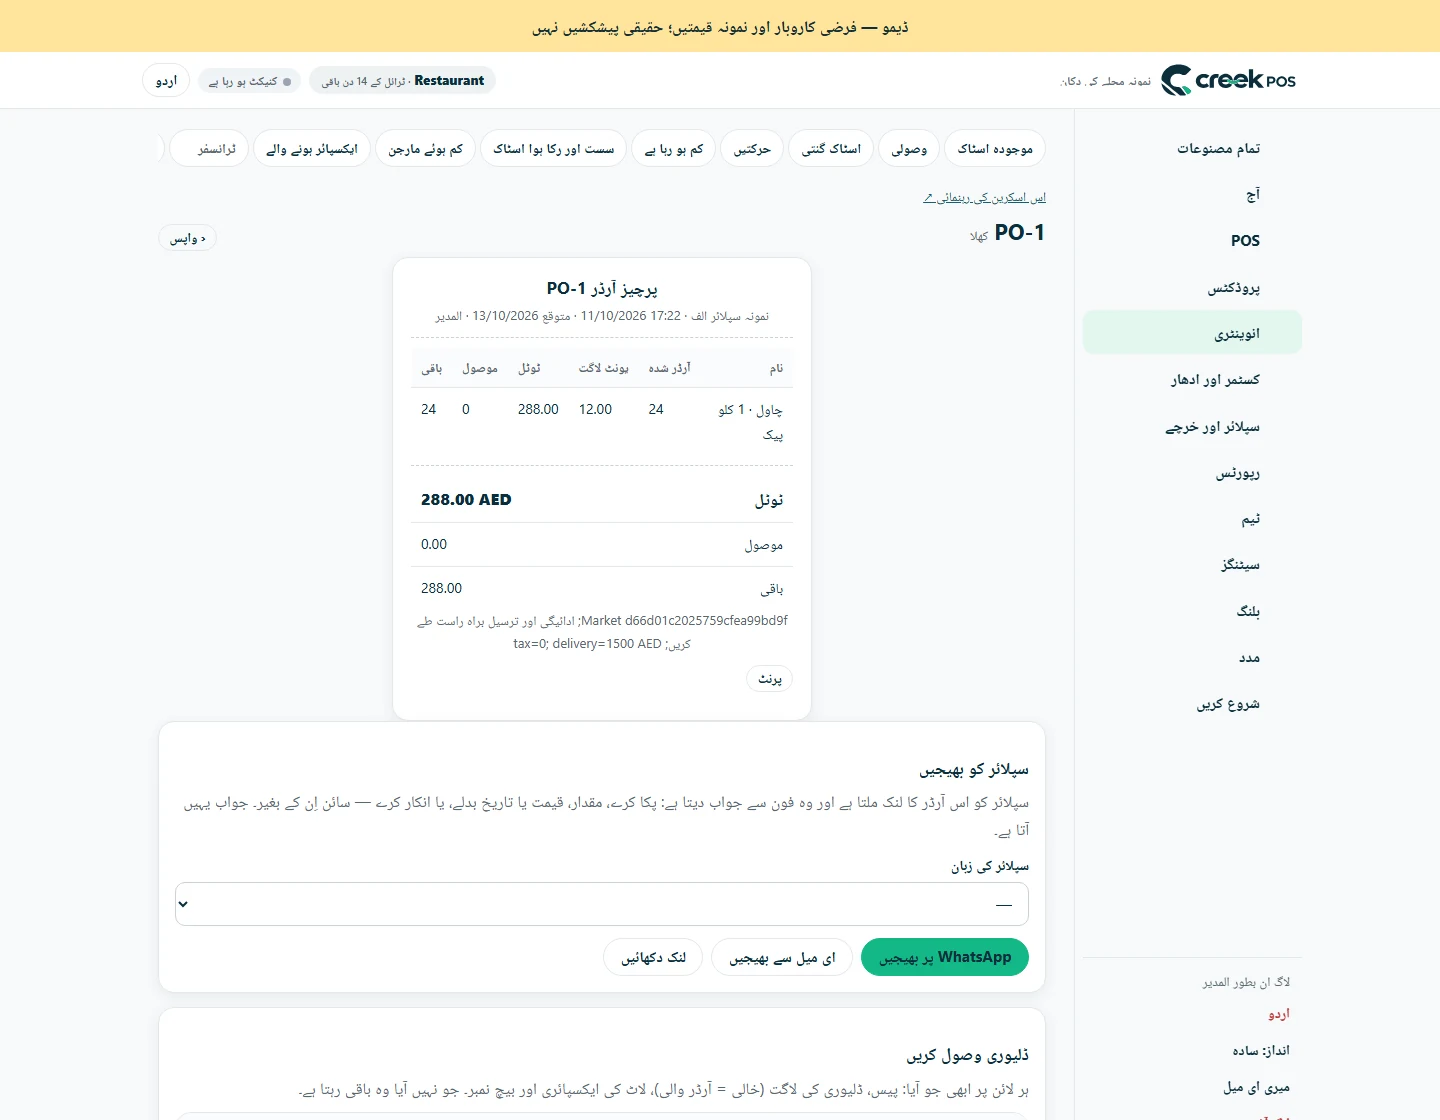Open 'تمام مصنوعات' in the sidebar

[x=1192, y=148]
